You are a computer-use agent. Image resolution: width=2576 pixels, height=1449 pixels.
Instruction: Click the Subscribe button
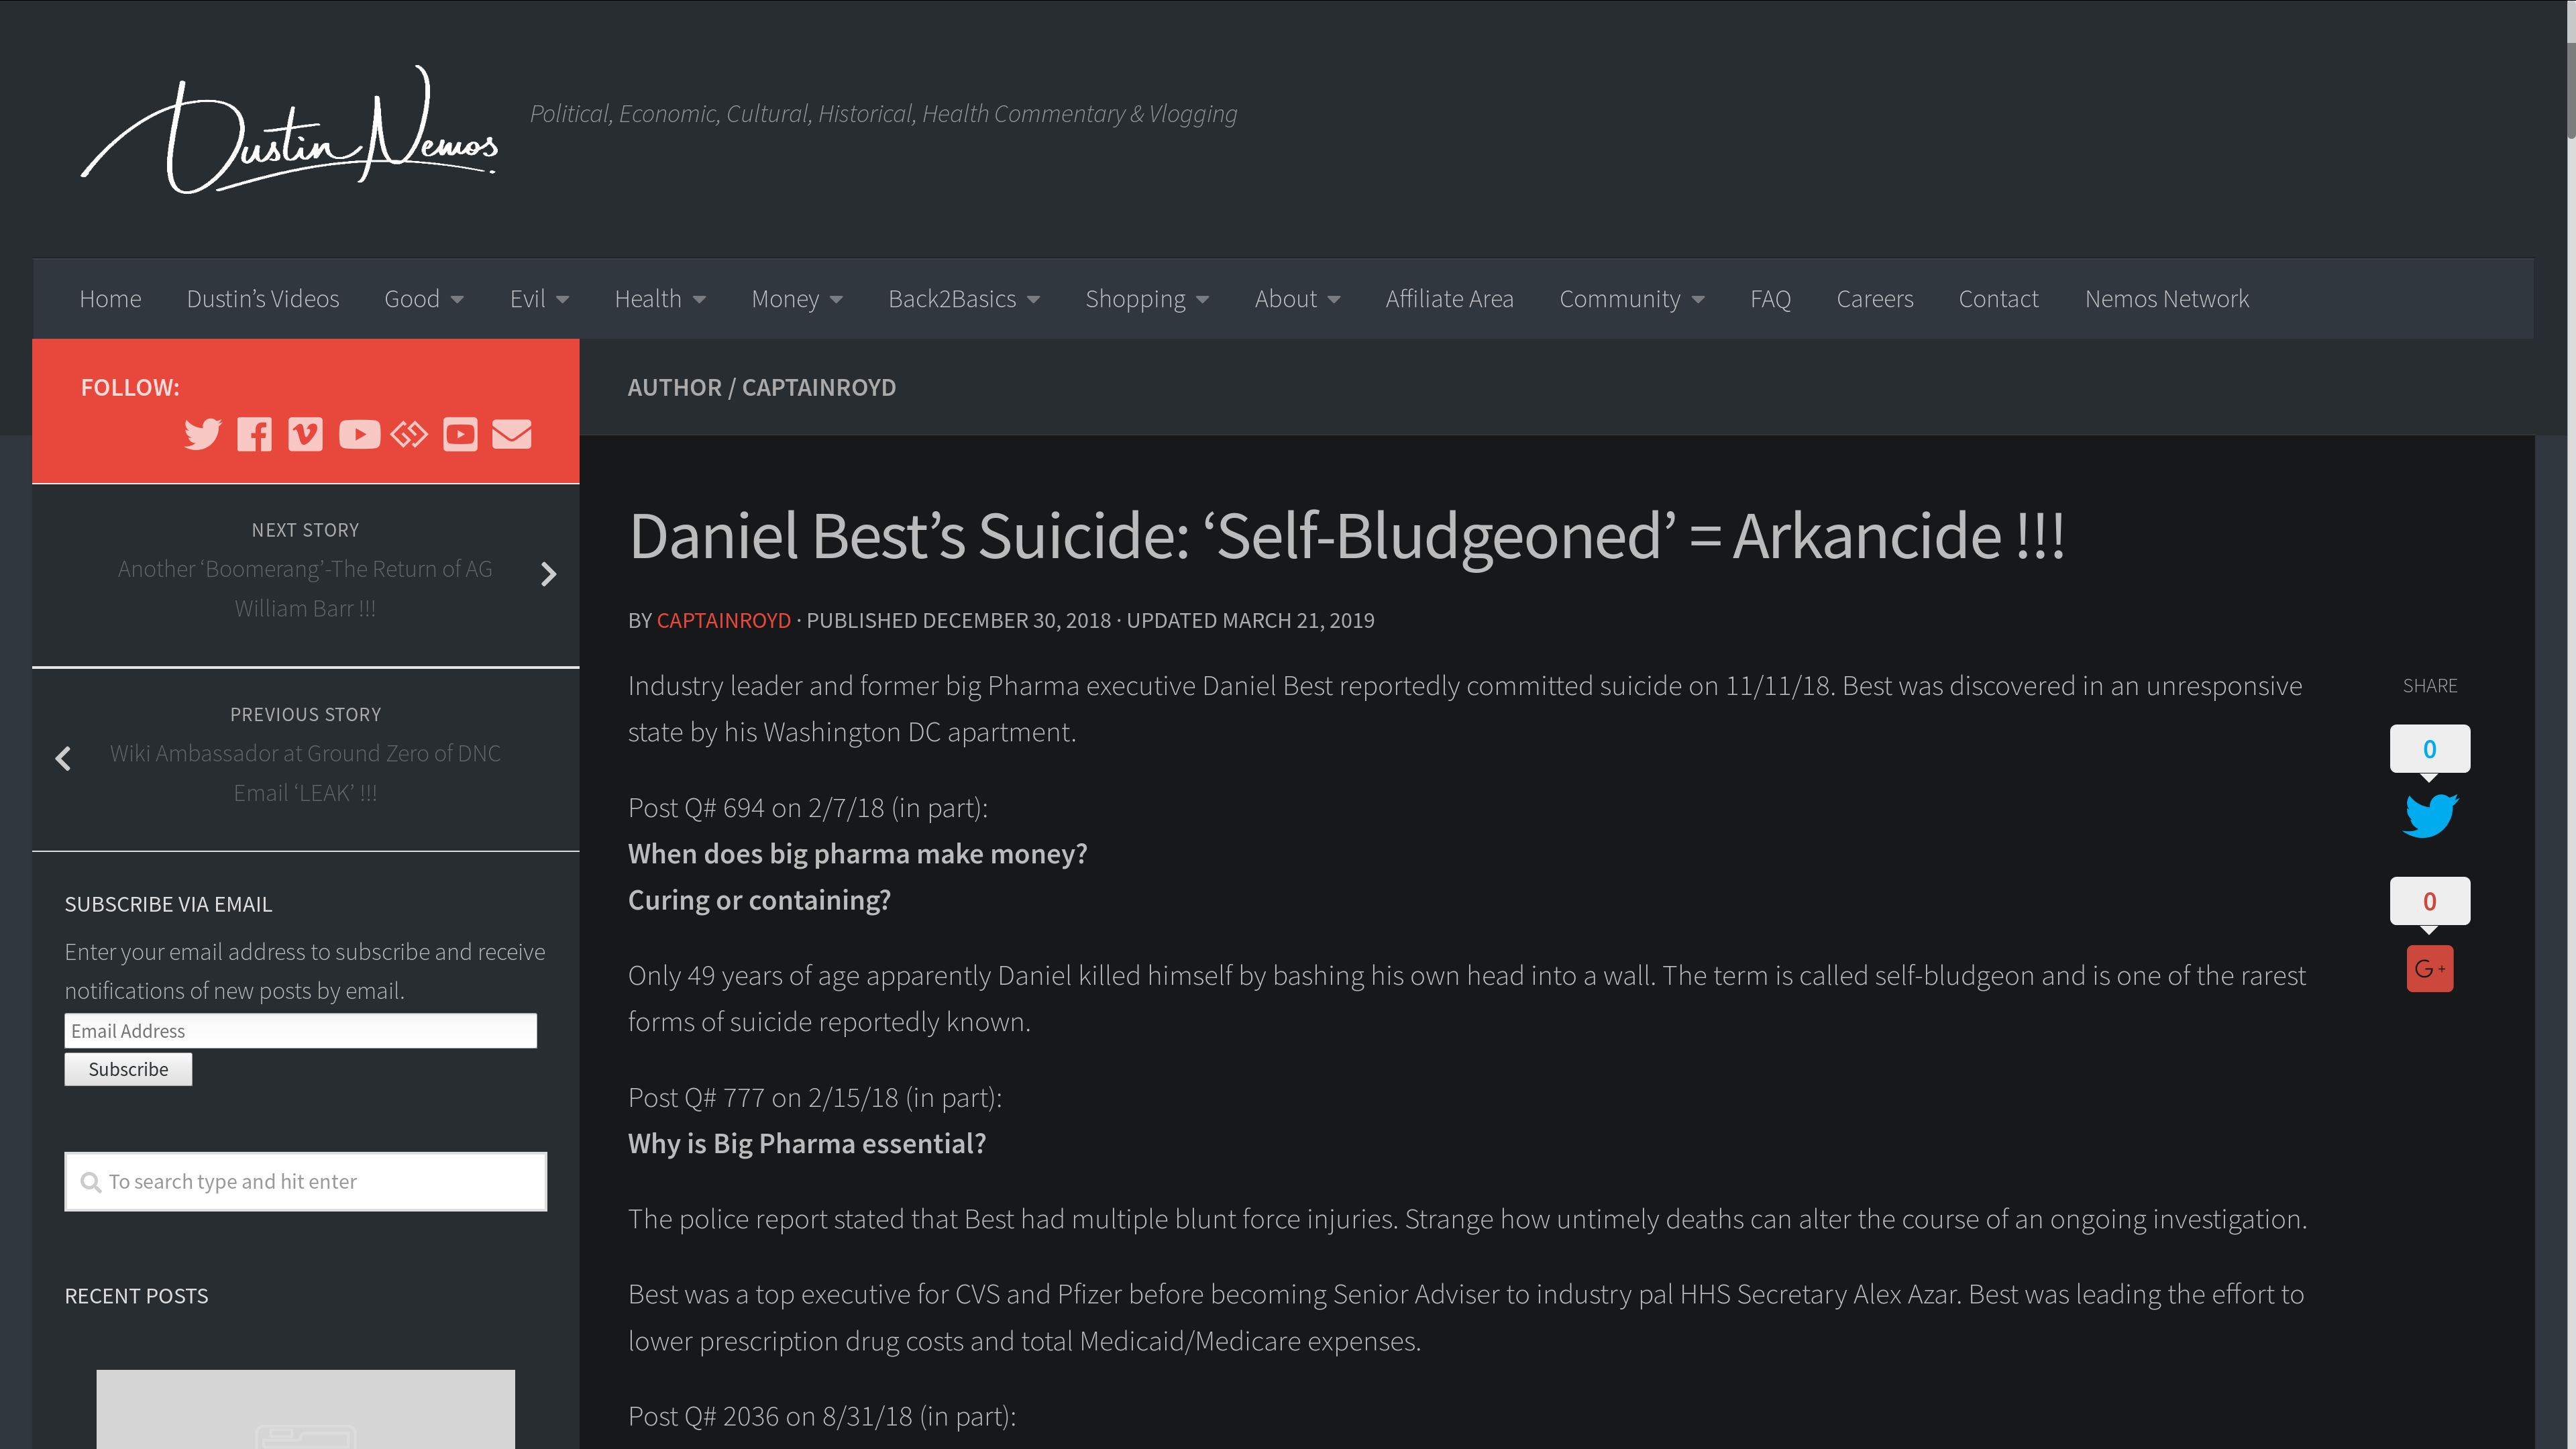[128, 1069]
